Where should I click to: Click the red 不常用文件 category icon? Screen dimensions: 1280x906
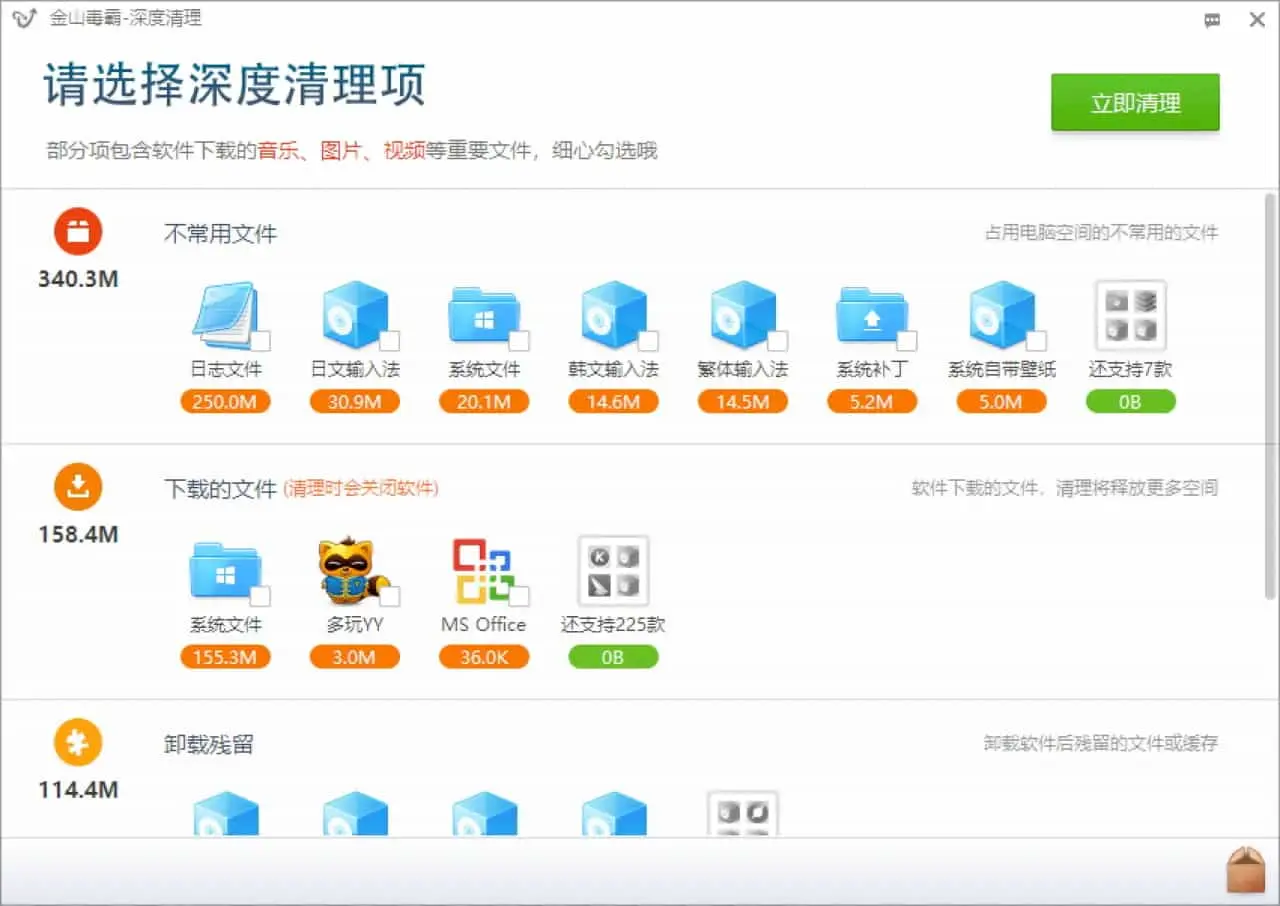click(78, 232)
